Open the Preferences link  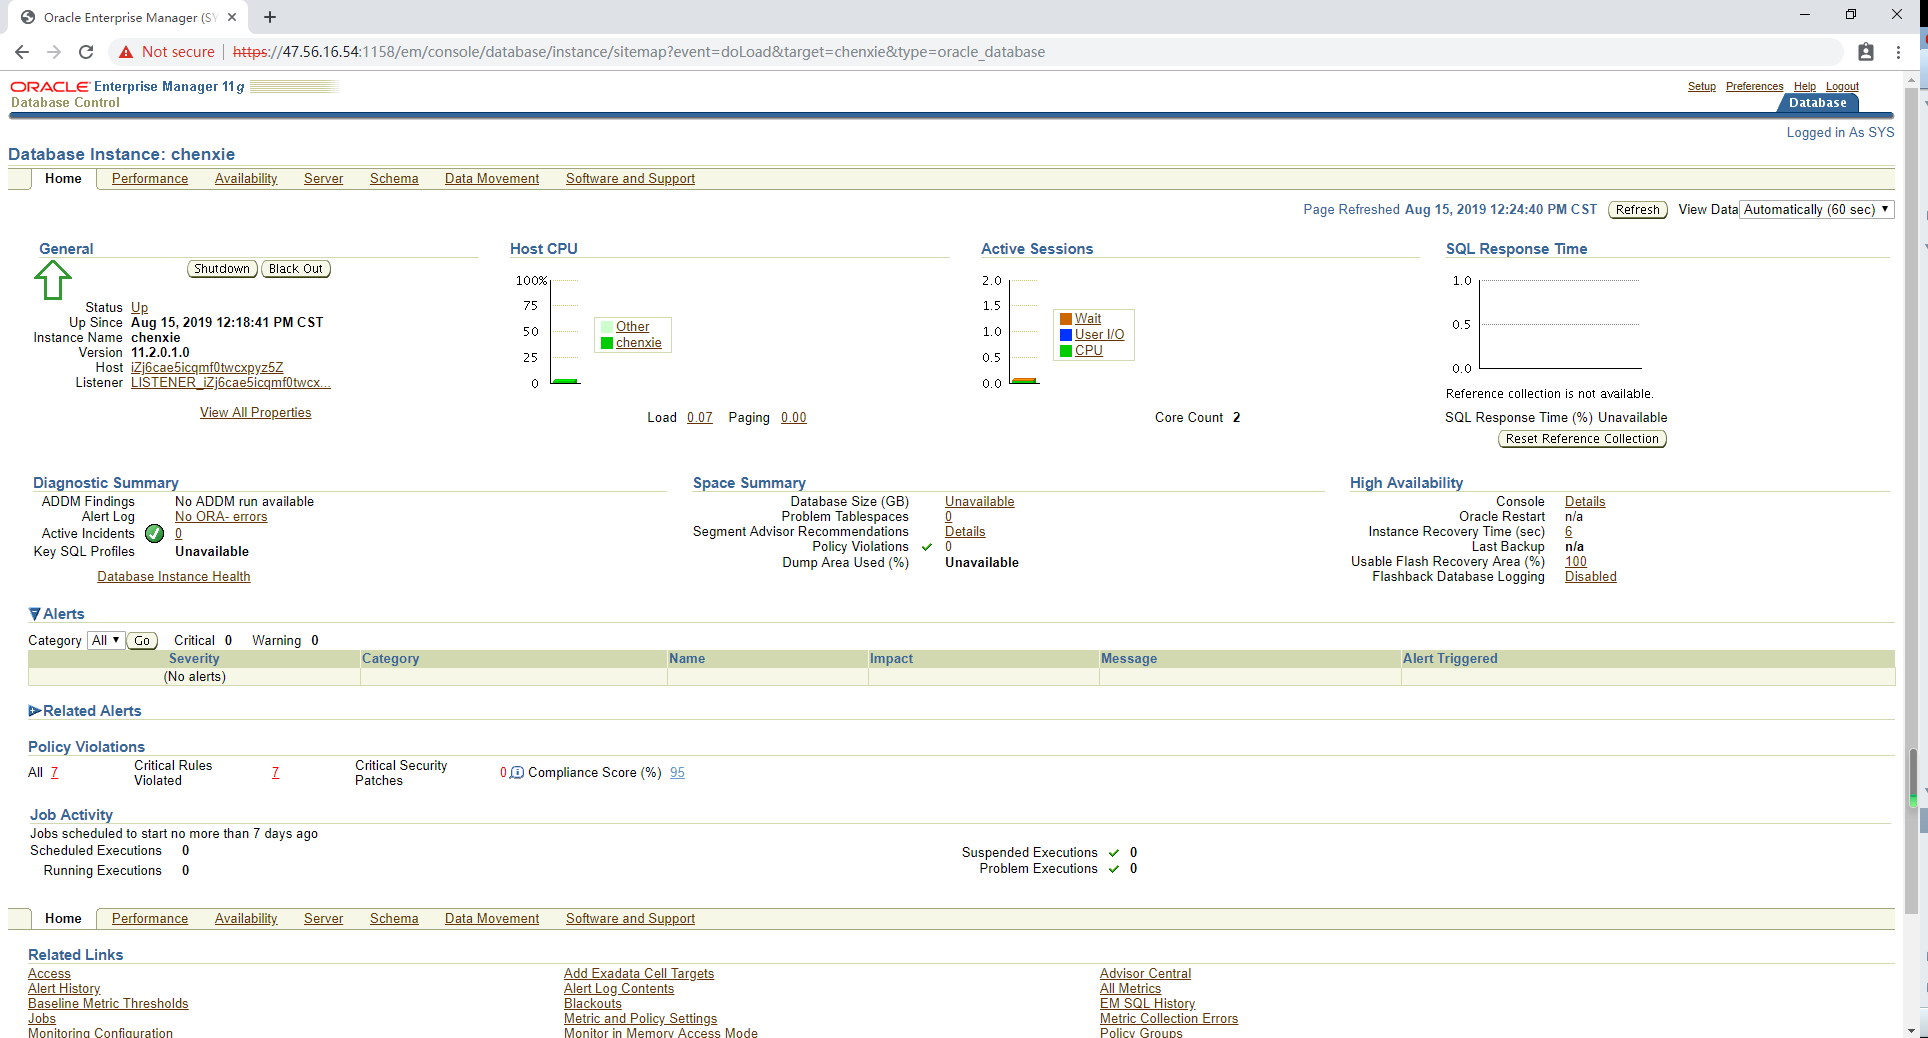click(x=1754, y=87)
